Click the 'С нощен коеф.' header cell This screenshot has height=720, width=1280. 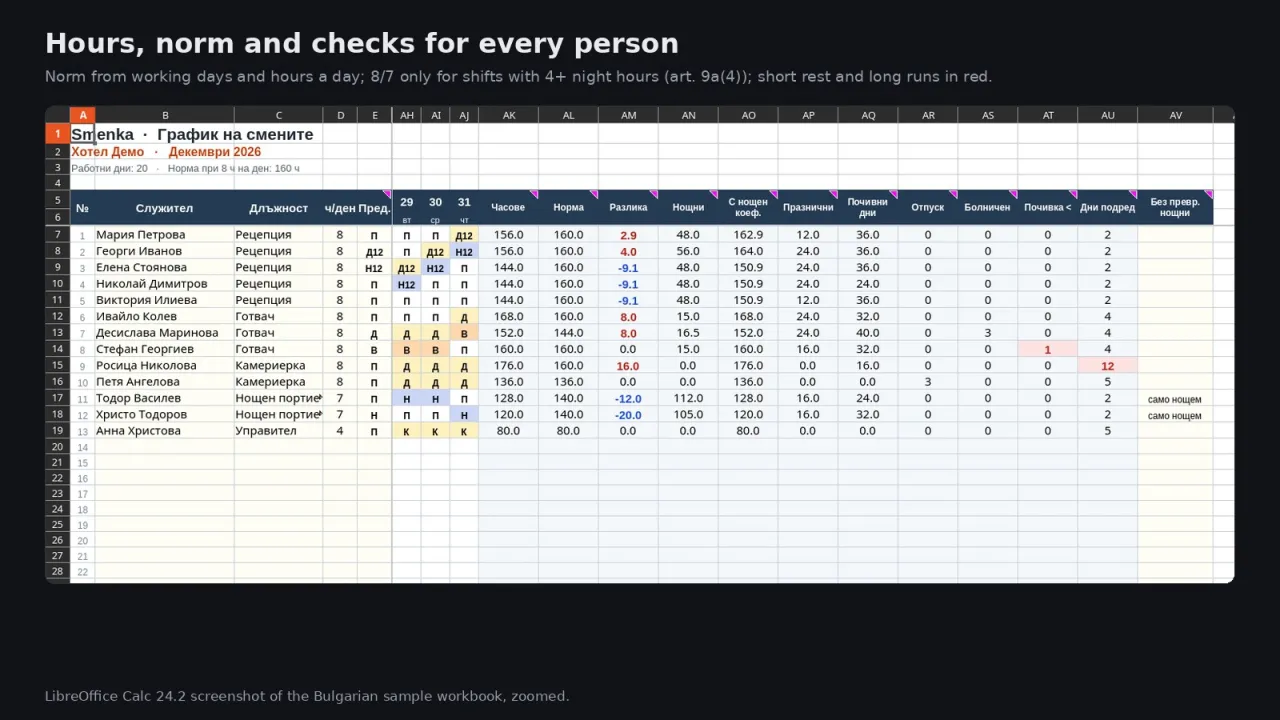[x=748, y=208]
